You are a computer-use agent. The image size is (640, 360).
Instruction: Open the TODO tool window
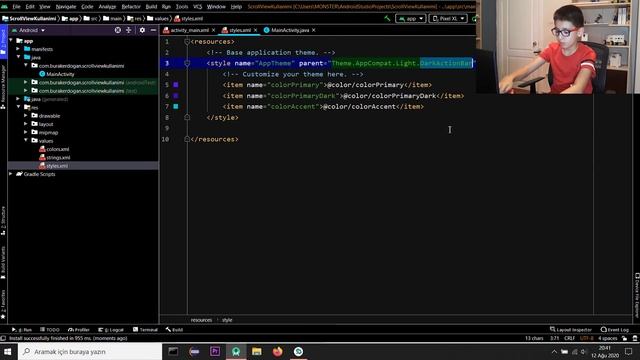[x=50, y=329]
